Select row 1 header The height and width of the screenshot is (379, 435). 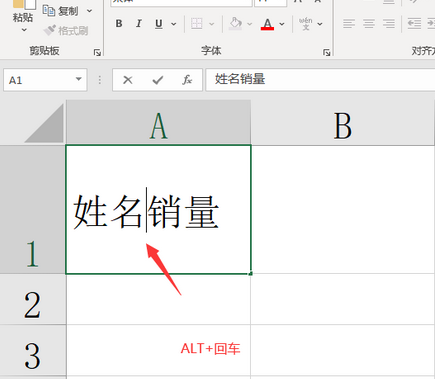pos(33,209)
